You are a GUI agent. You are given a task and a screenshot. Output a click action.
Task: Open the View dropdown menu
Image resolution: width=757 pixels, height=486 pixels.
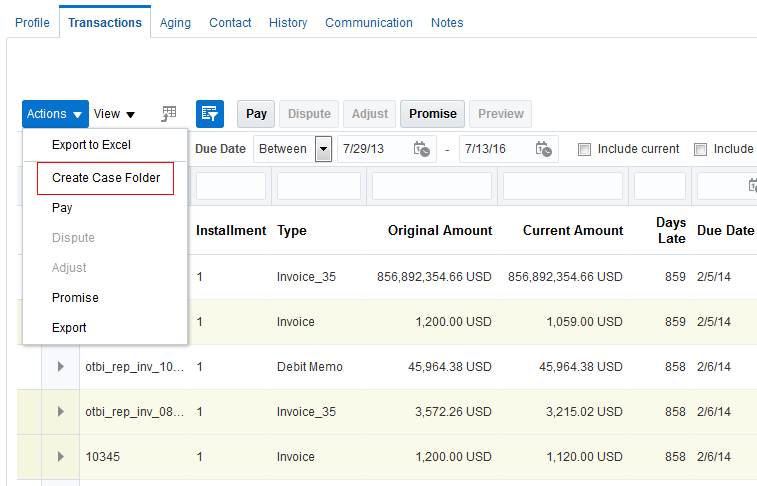(x=114, y=114)
